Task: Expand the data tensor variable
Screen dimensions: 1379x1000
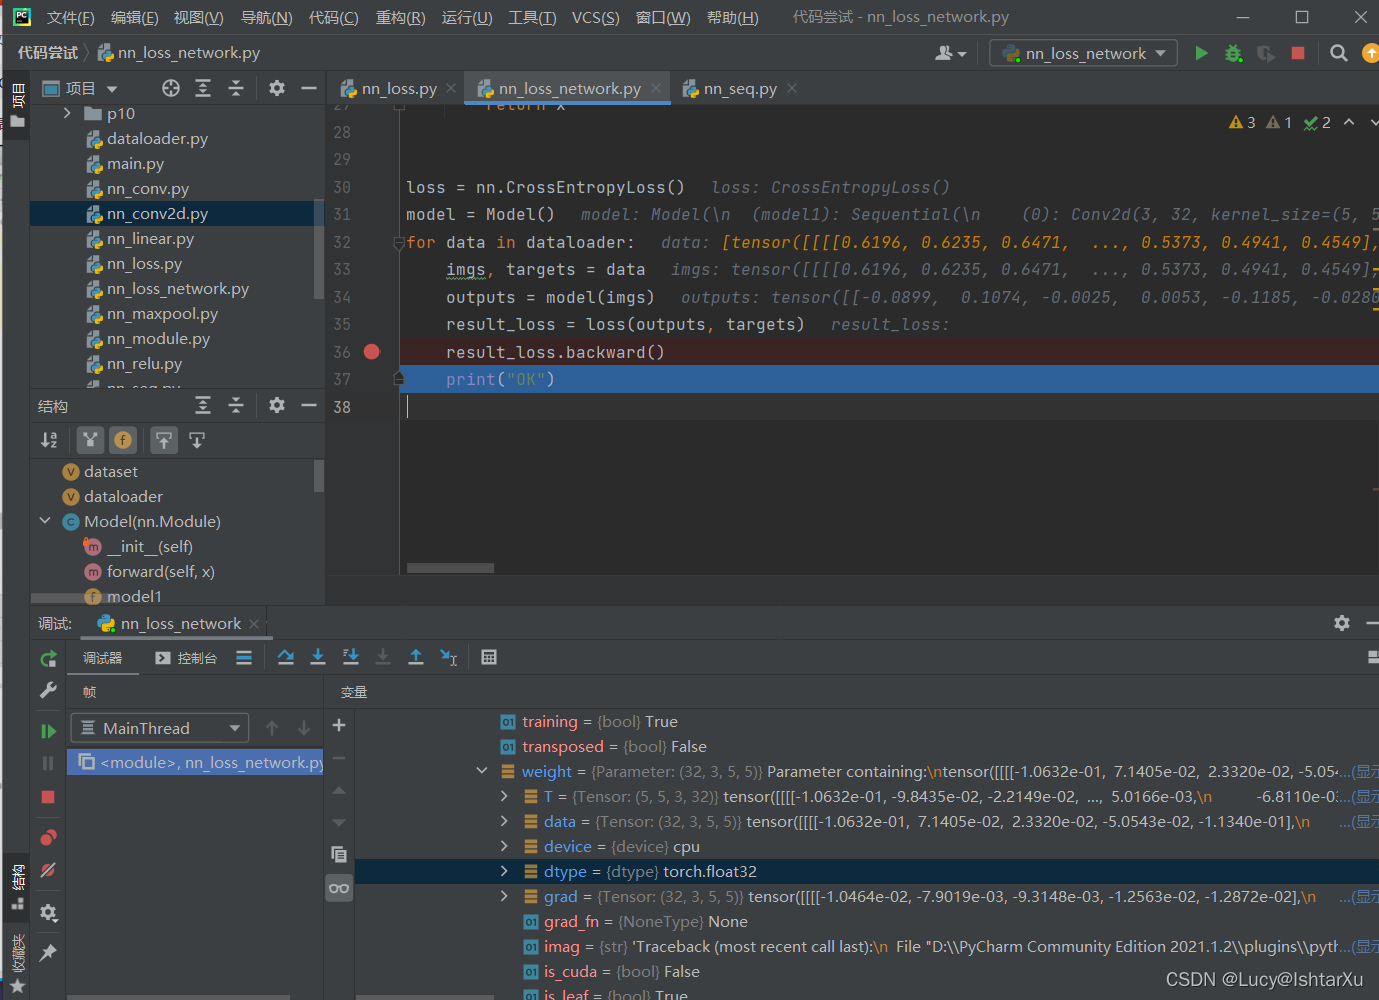Action: (x=504, y=821)
